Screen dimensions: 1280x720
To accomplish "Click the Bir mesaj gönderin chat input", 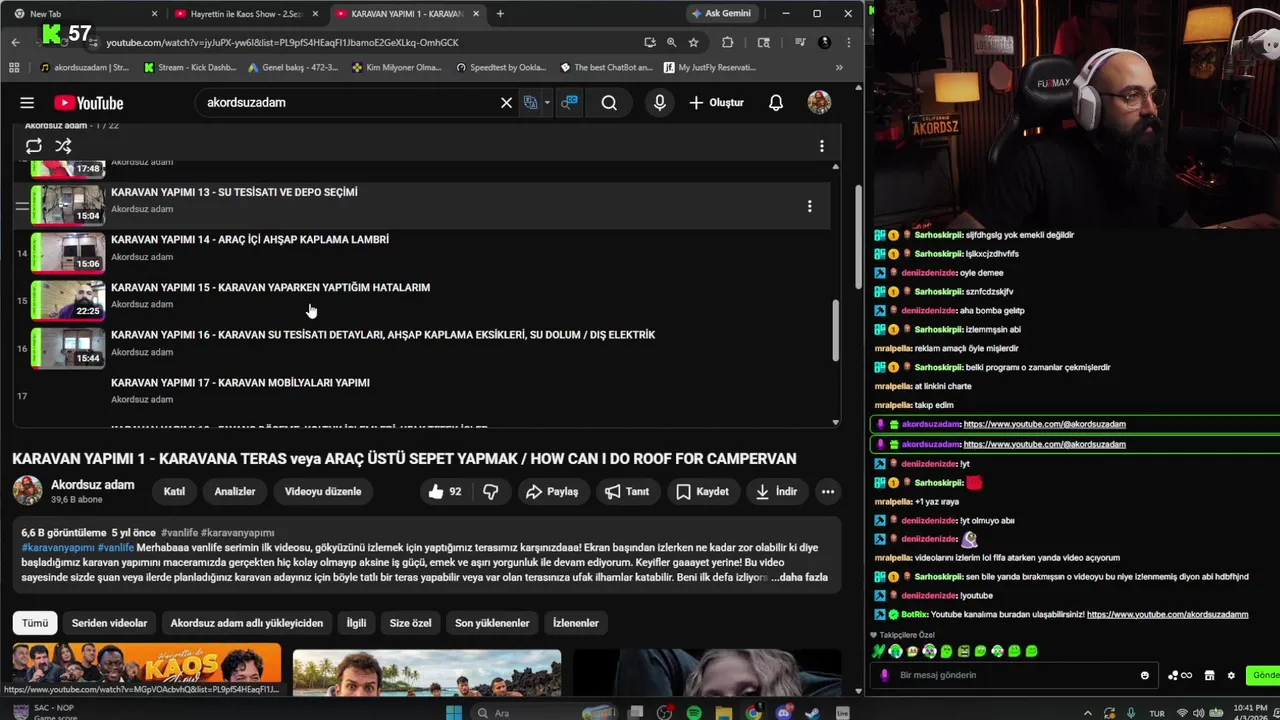I will (x=1013, y=676).
